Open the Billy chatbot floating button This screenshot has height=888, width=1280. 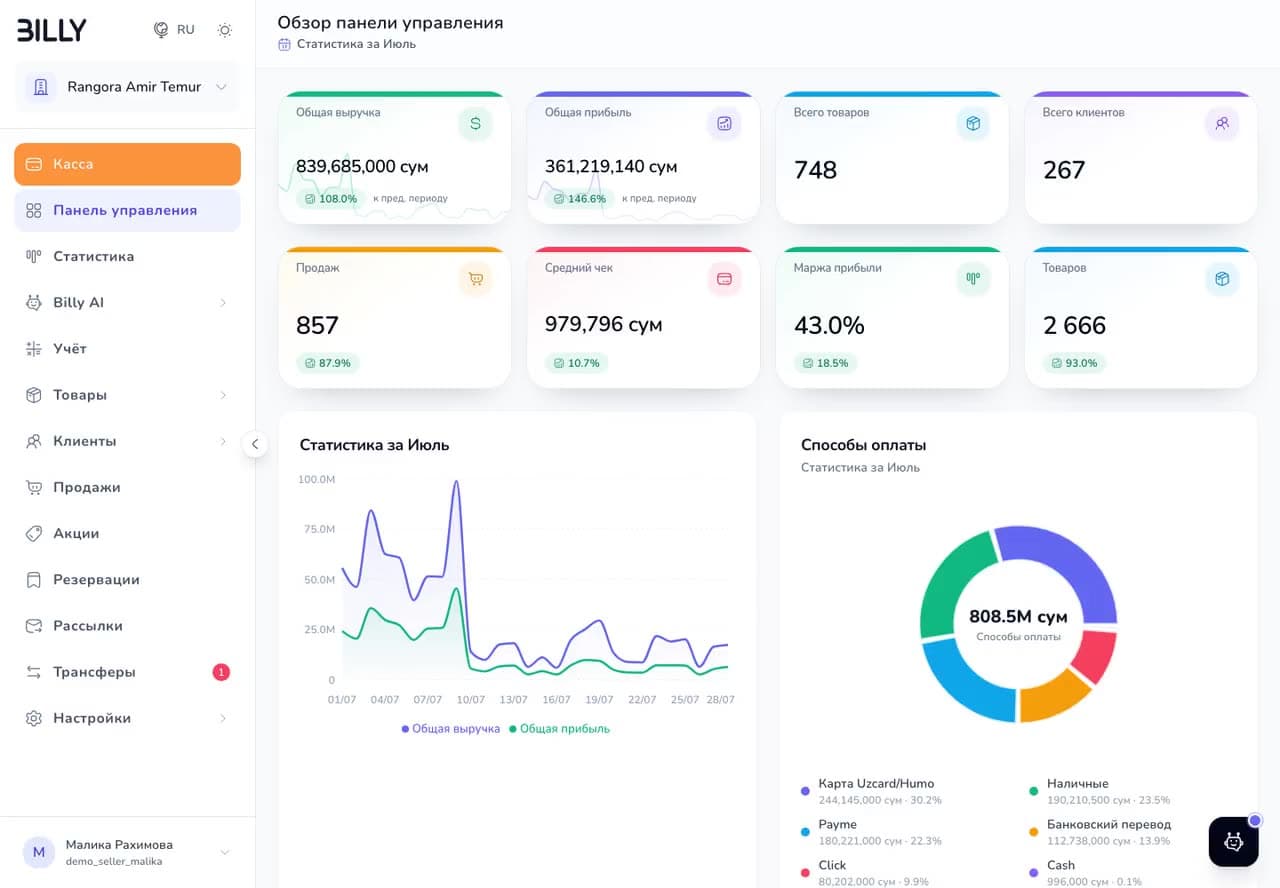pos(1233,842)
